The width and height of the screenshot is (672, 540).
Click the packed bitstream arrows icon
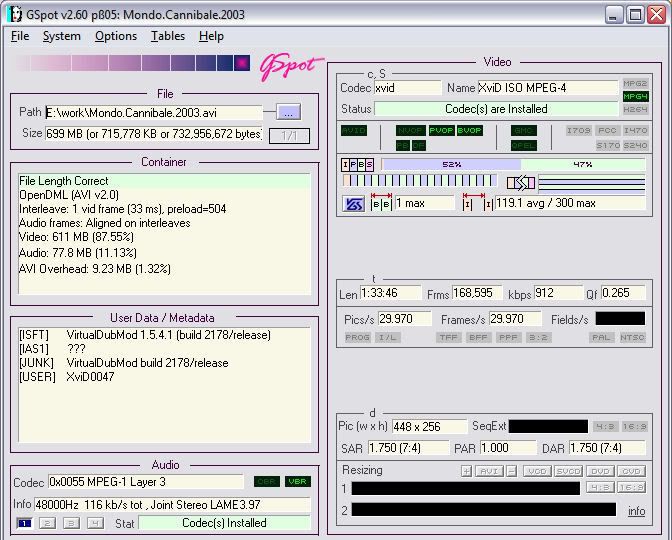pos(521,183)
